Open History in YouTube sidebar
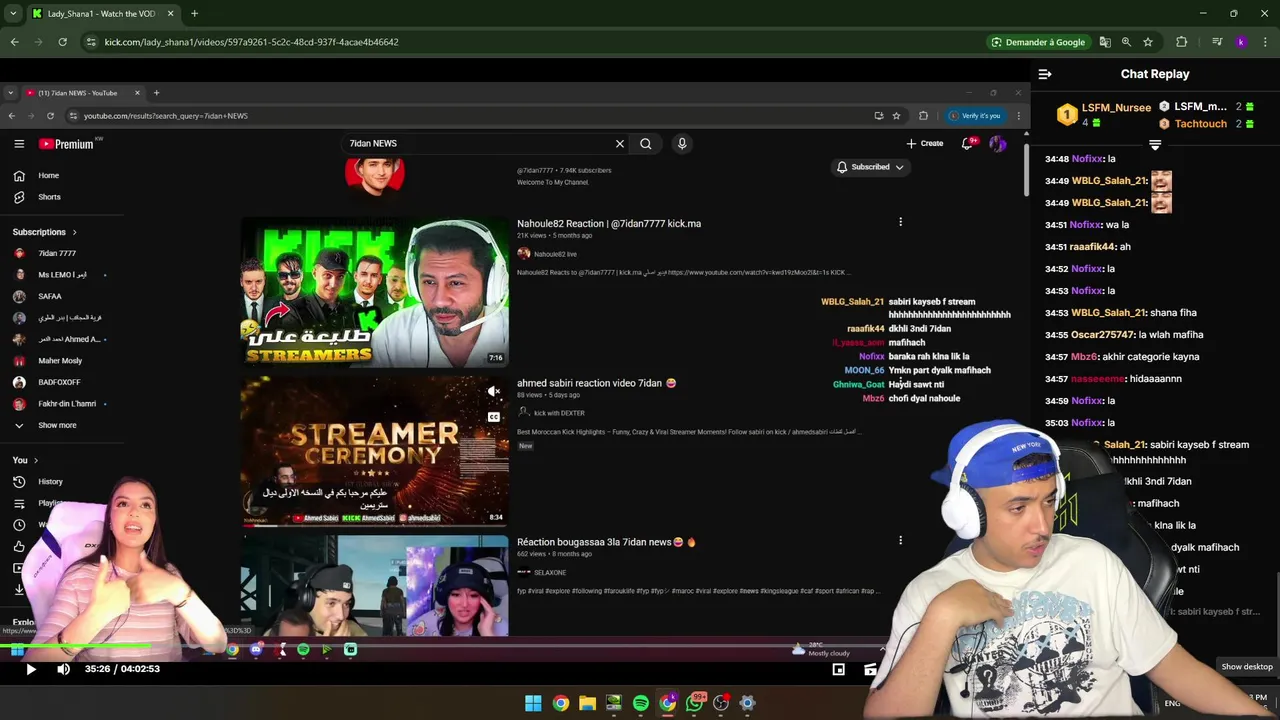 click(x=50, y=481)
